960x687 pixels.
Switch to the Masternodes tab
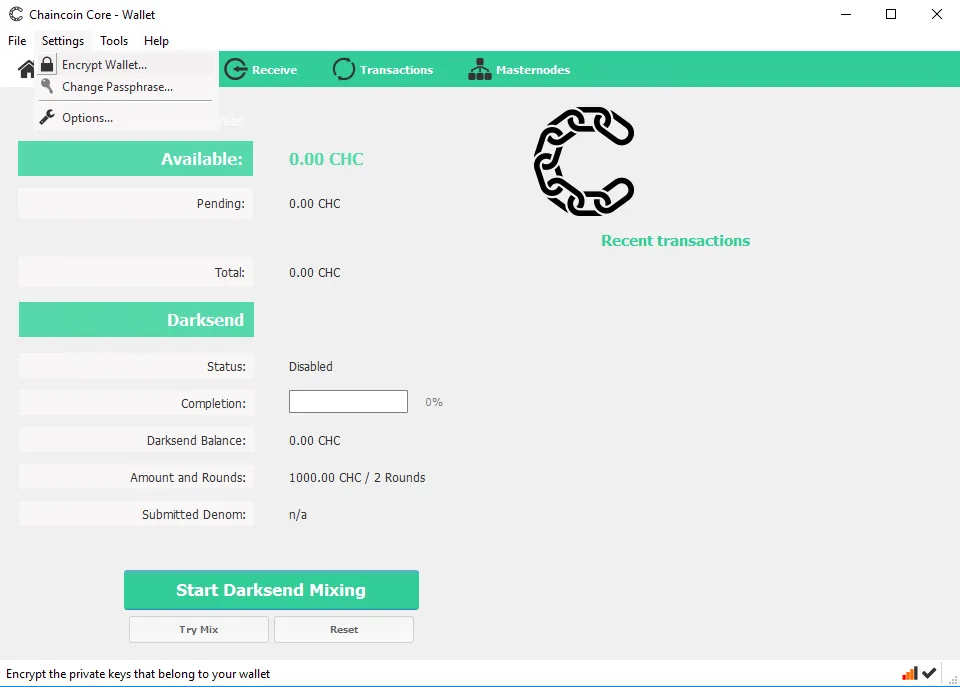519,69
